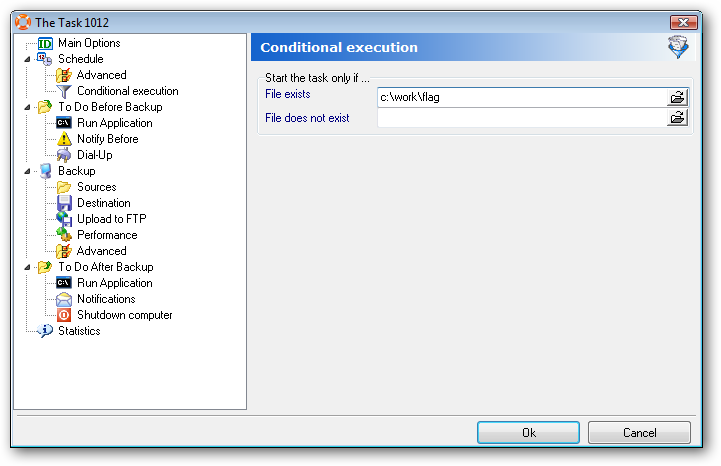Open the Sources tree item
This screenshot has height=466, width=721.
click(96, 187)
